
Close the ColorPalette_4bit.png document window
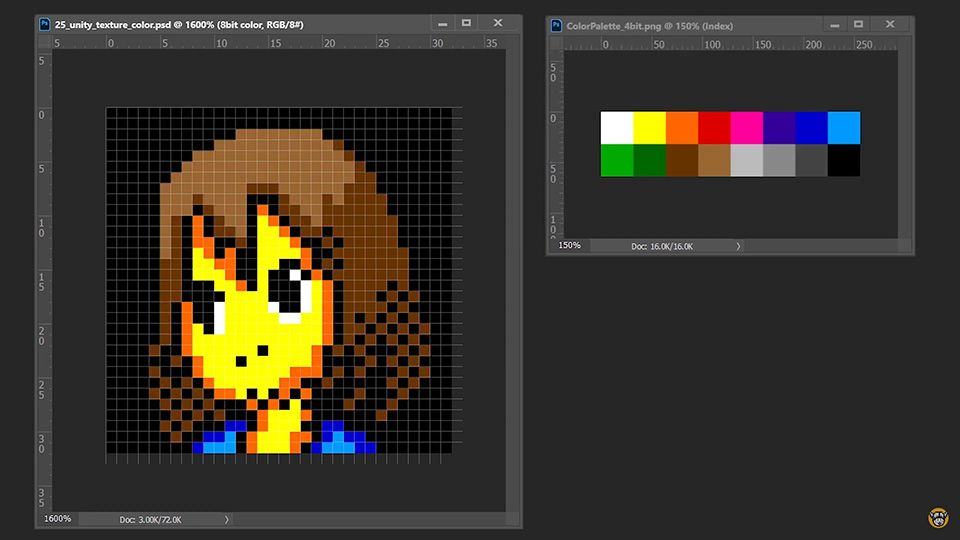coord(890,24)
